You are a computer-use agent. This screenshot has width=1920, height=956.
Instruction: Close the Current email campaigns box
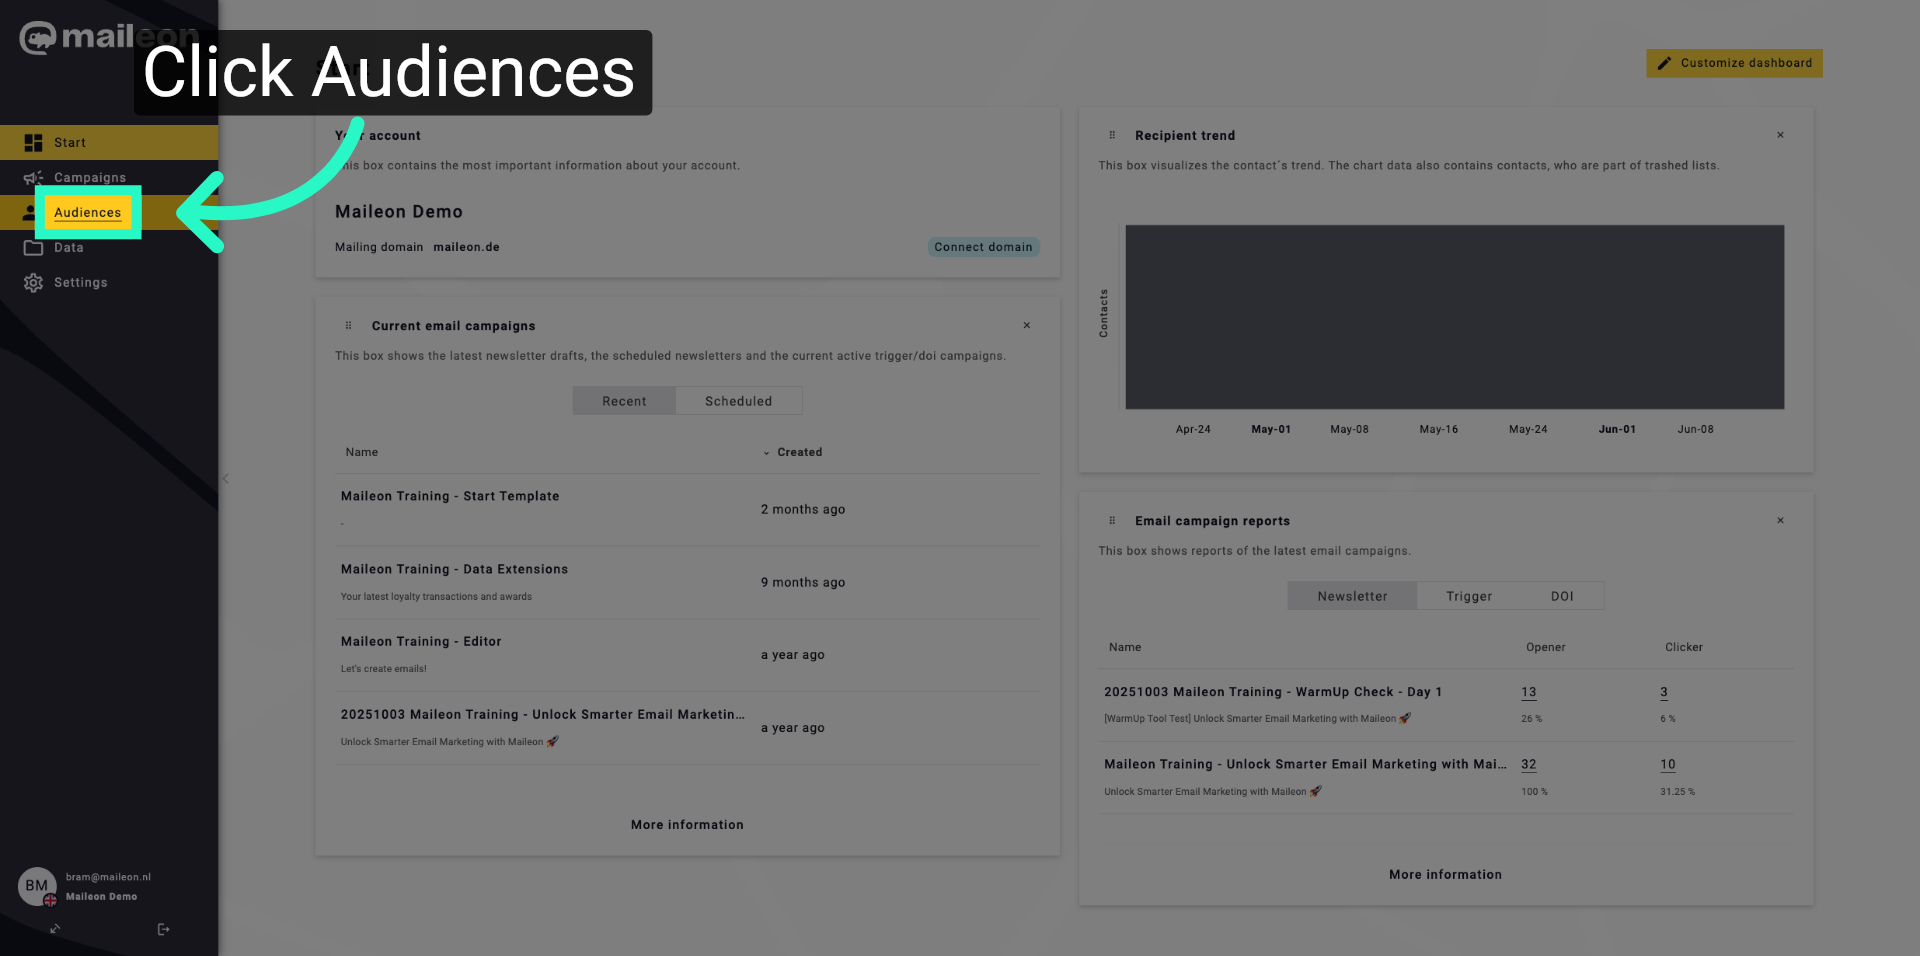(1027, 326)
